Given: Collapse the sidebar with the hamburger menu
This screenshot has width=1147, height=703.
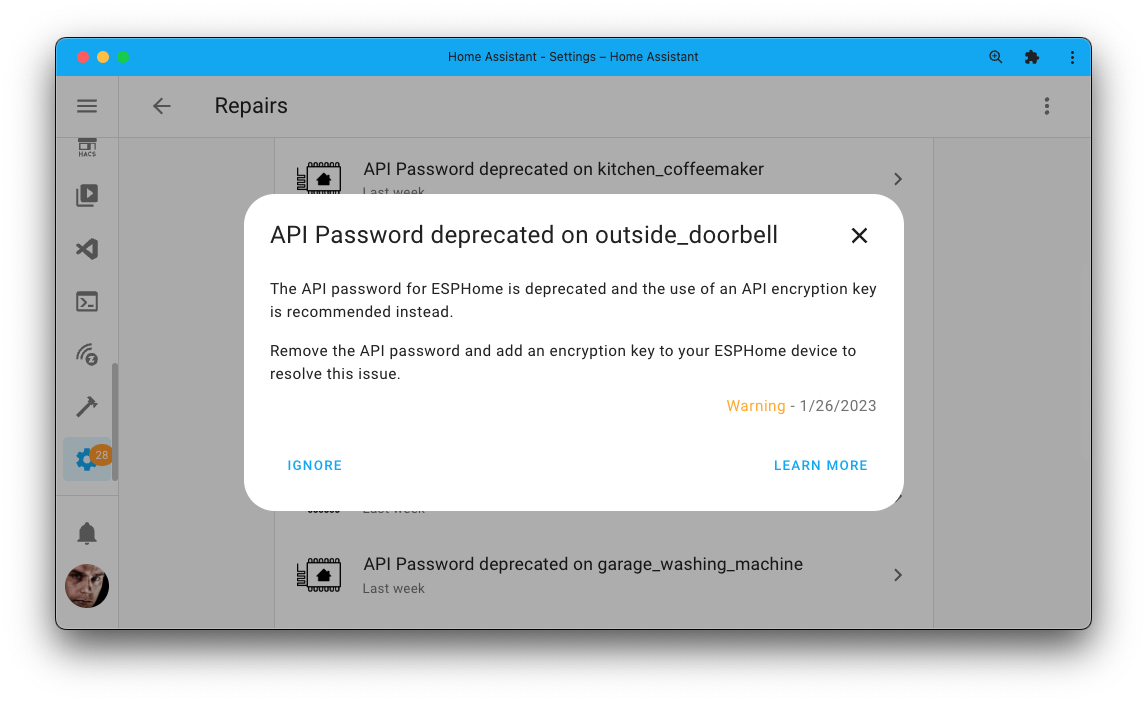Looking at the screenshot, I should (87, 106).
